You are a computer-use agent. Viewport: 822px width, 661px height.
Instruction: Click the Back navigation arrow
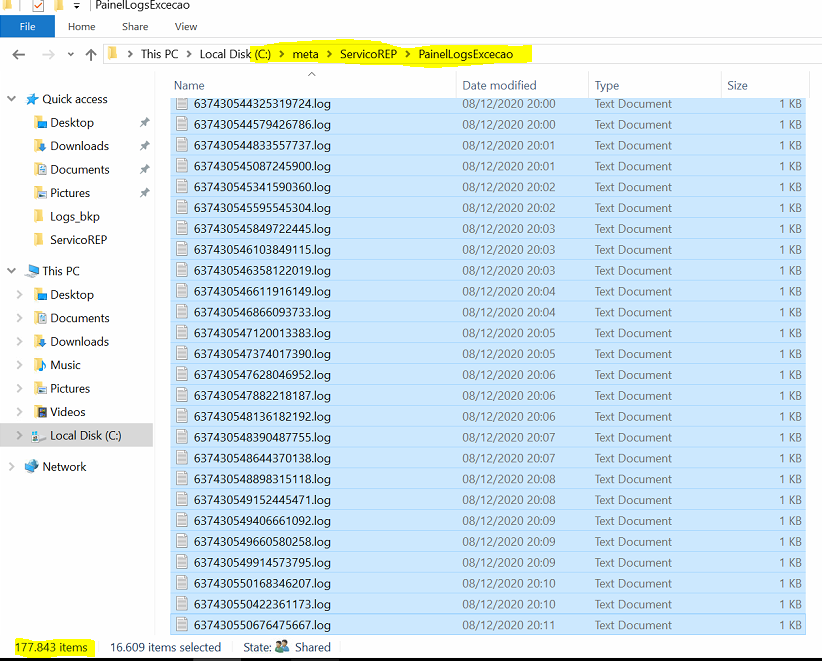[x=19, y=54]
